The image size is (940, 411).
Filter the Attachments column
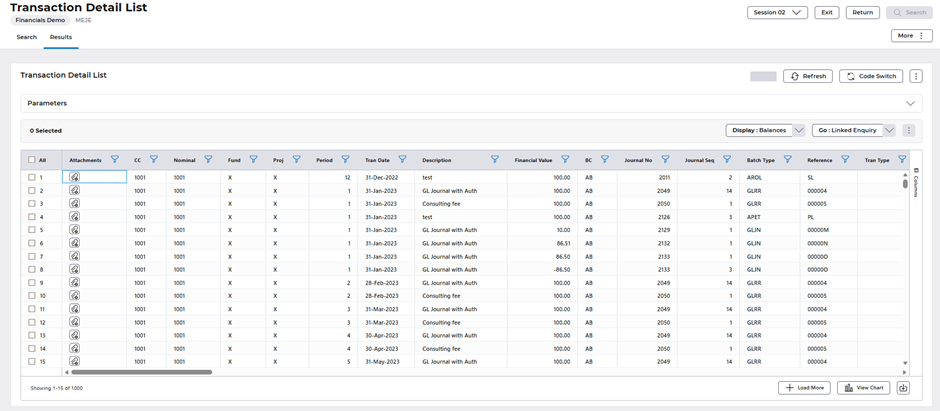115,159
